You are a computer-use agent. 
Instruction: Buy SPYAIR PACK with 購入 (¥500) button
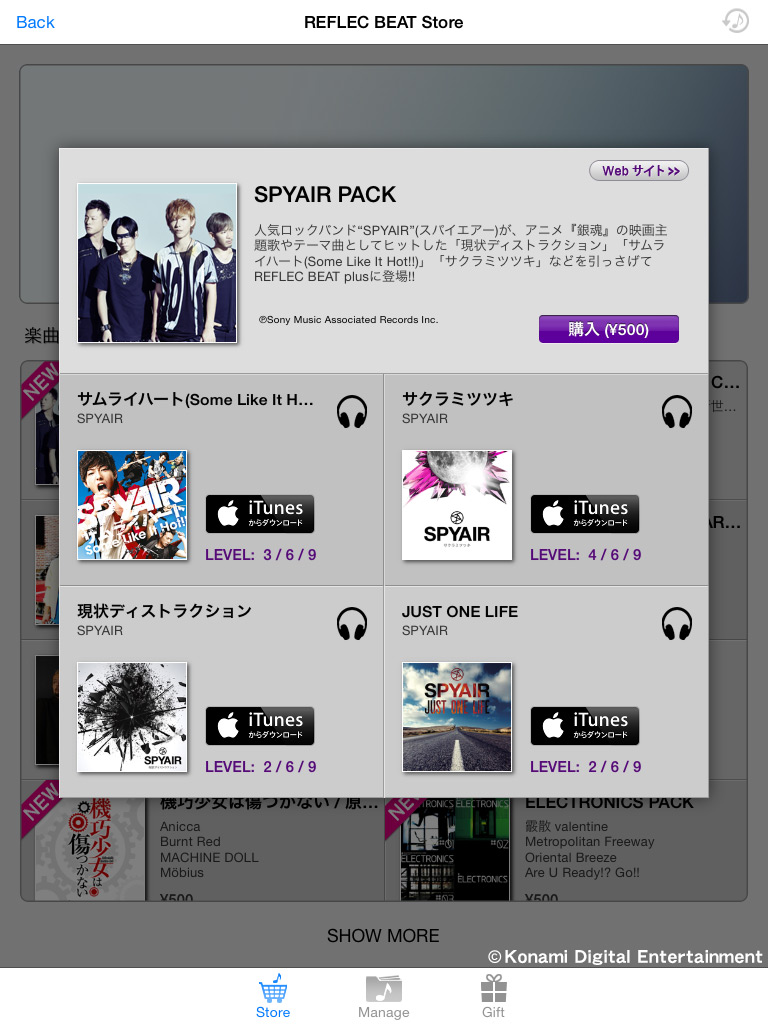coord(609,329)
